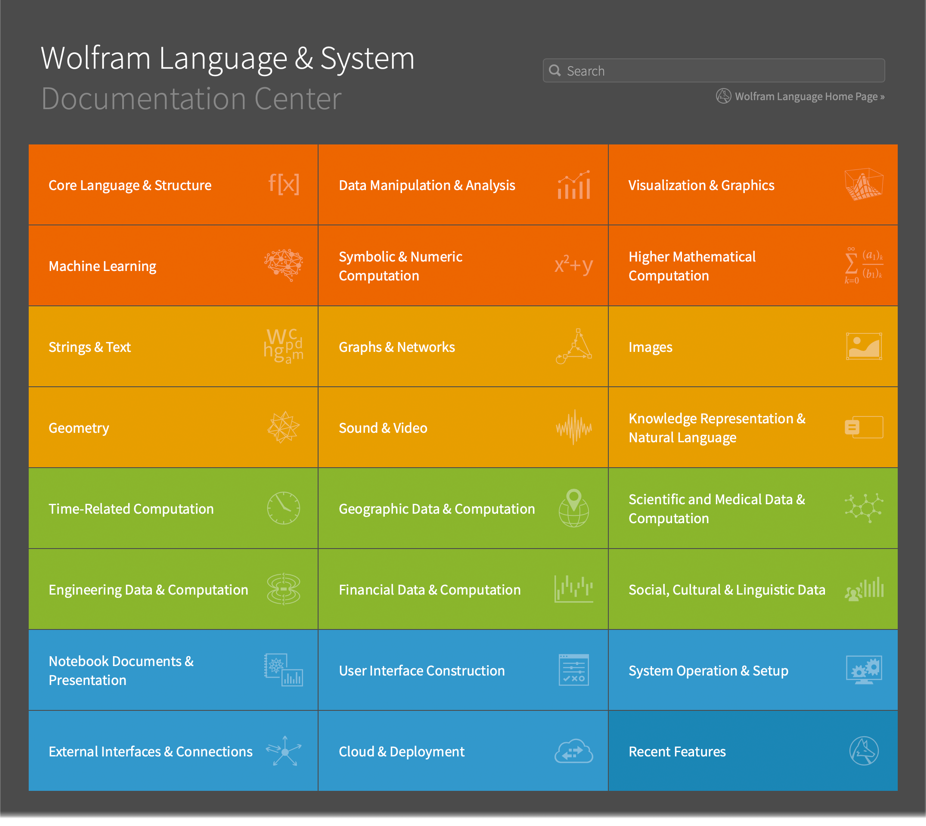Click the summation formula icon for Higher Mathematical

click(863, 266)
